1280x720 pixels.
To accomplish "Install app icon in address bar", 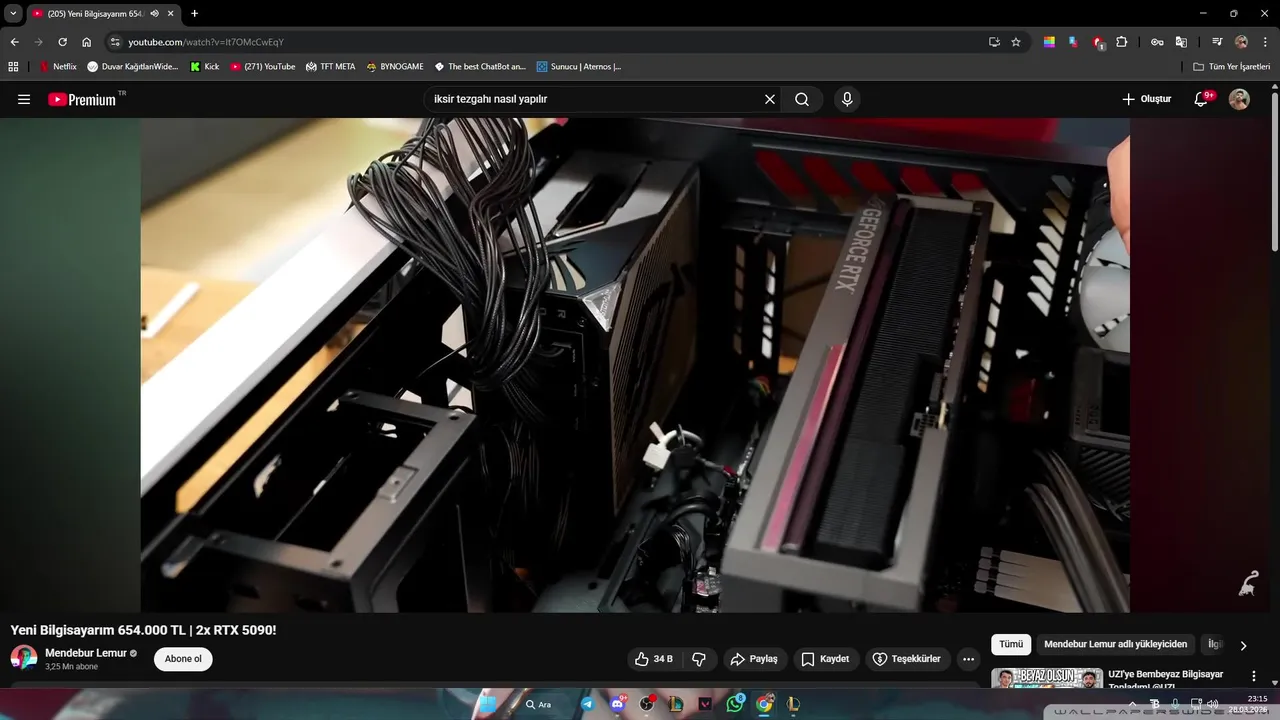I will (994, 42).
